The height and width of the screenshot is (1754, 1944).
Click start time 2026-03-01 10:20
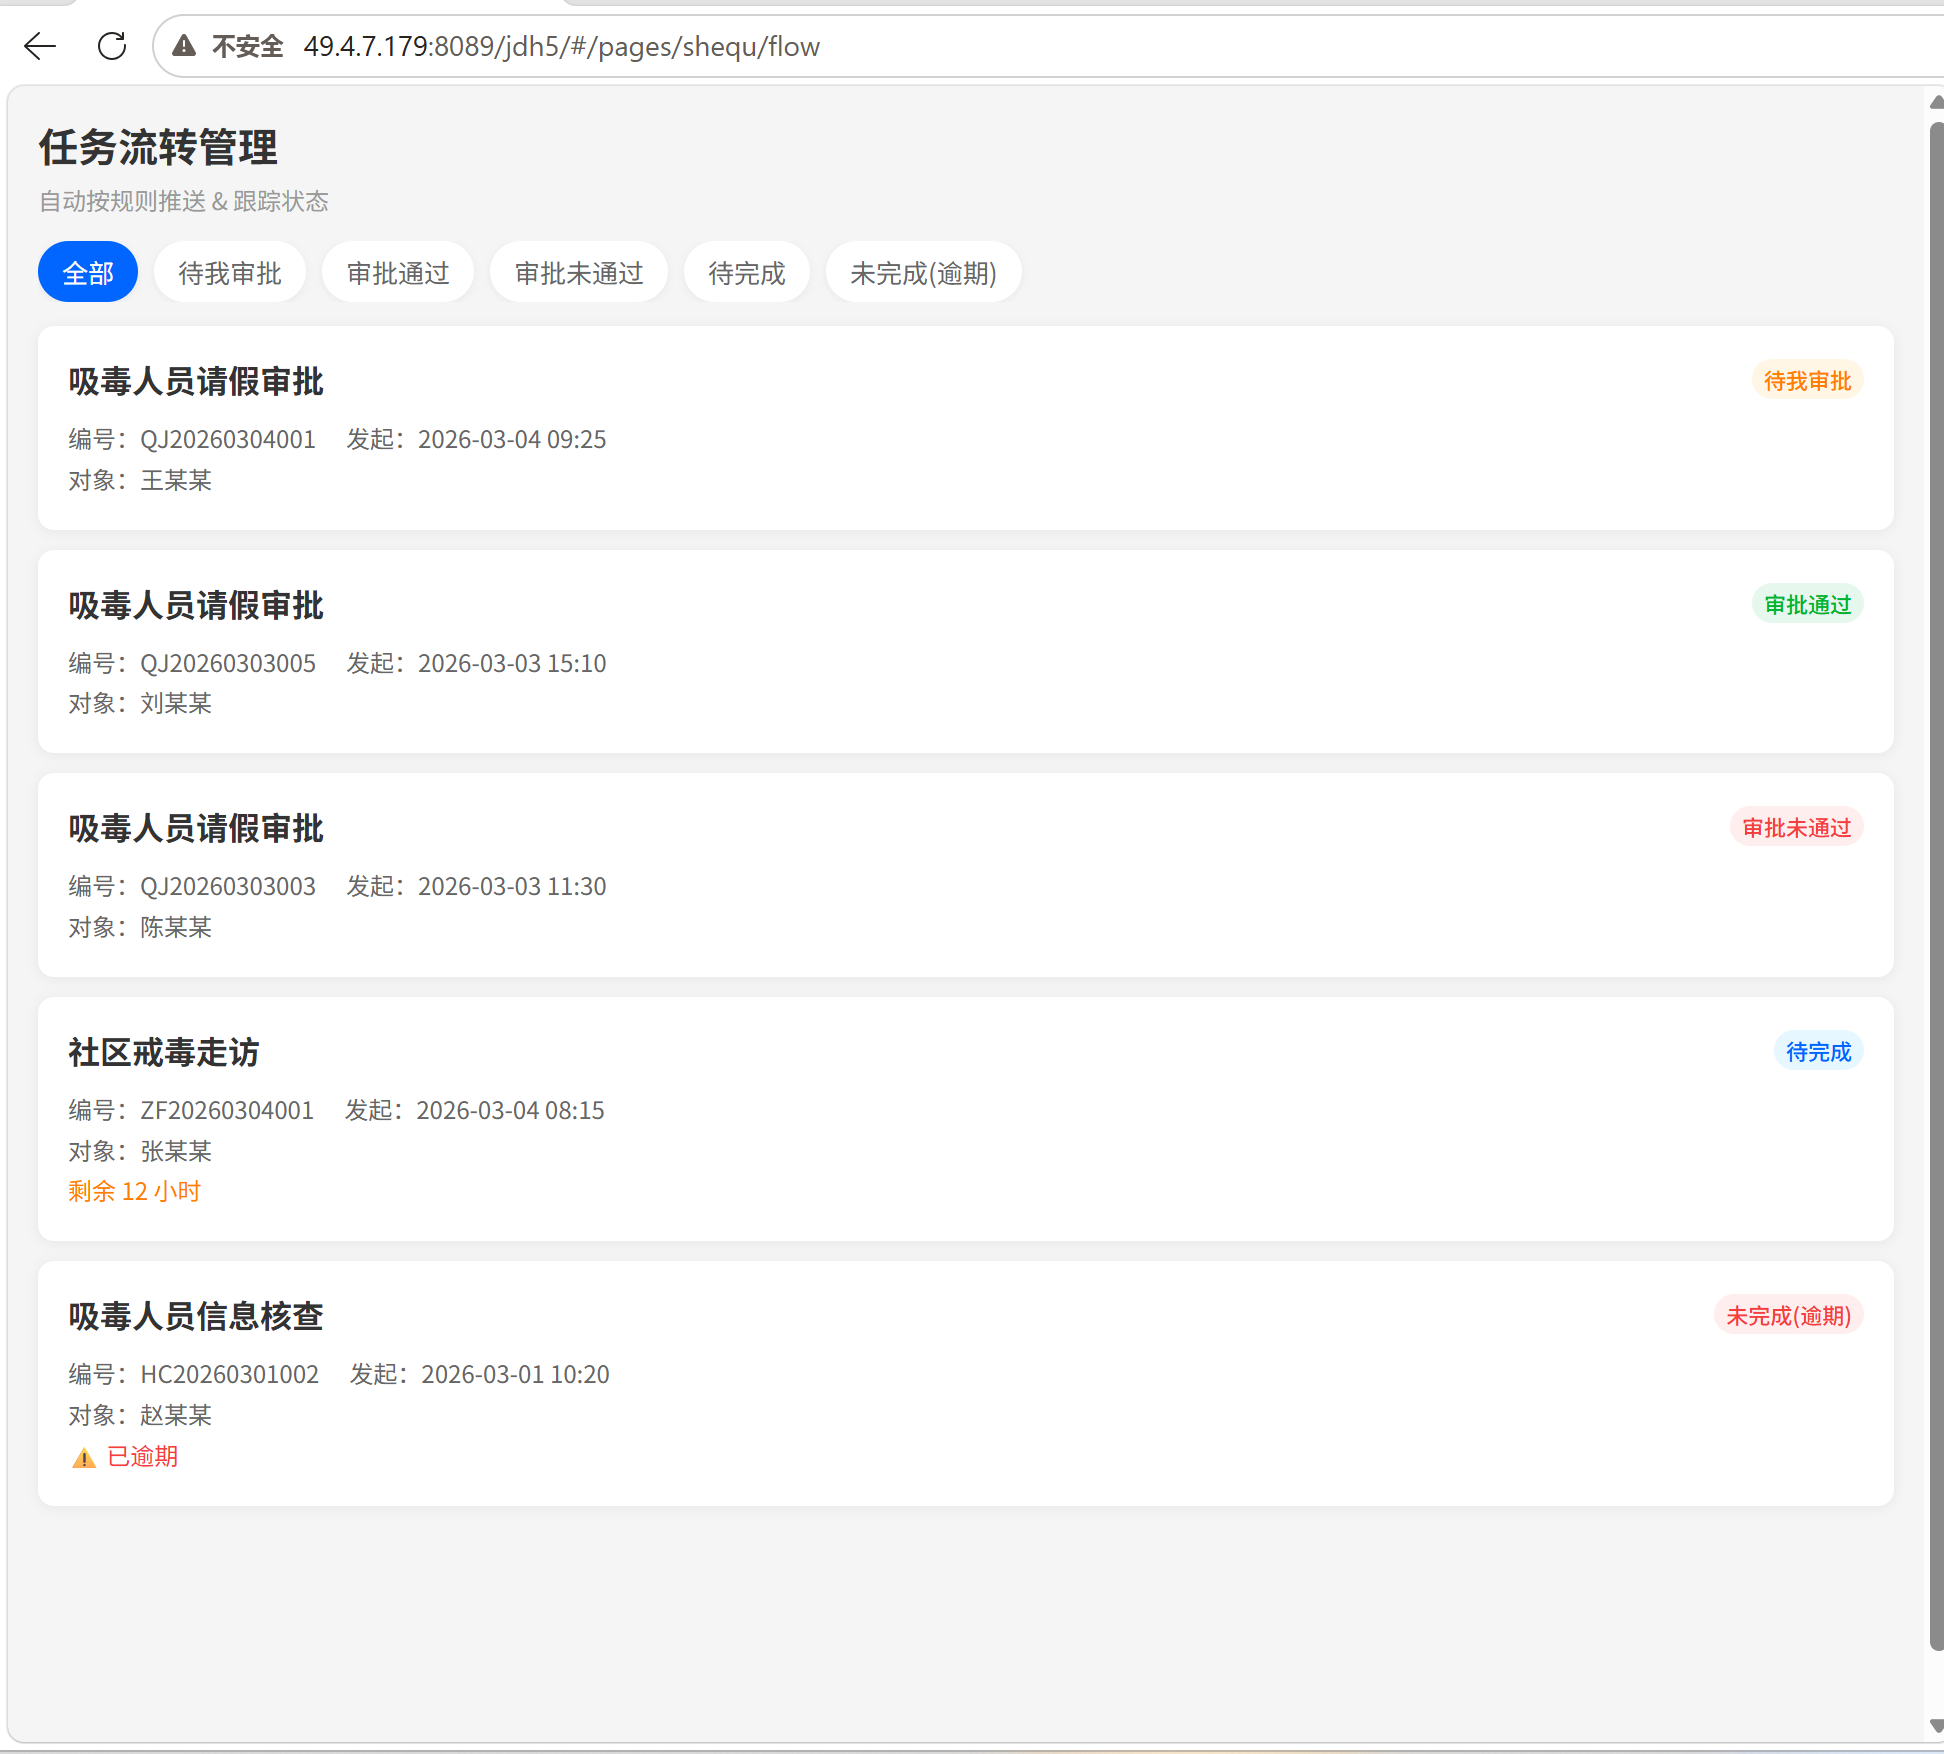[x=515, y=1375]
